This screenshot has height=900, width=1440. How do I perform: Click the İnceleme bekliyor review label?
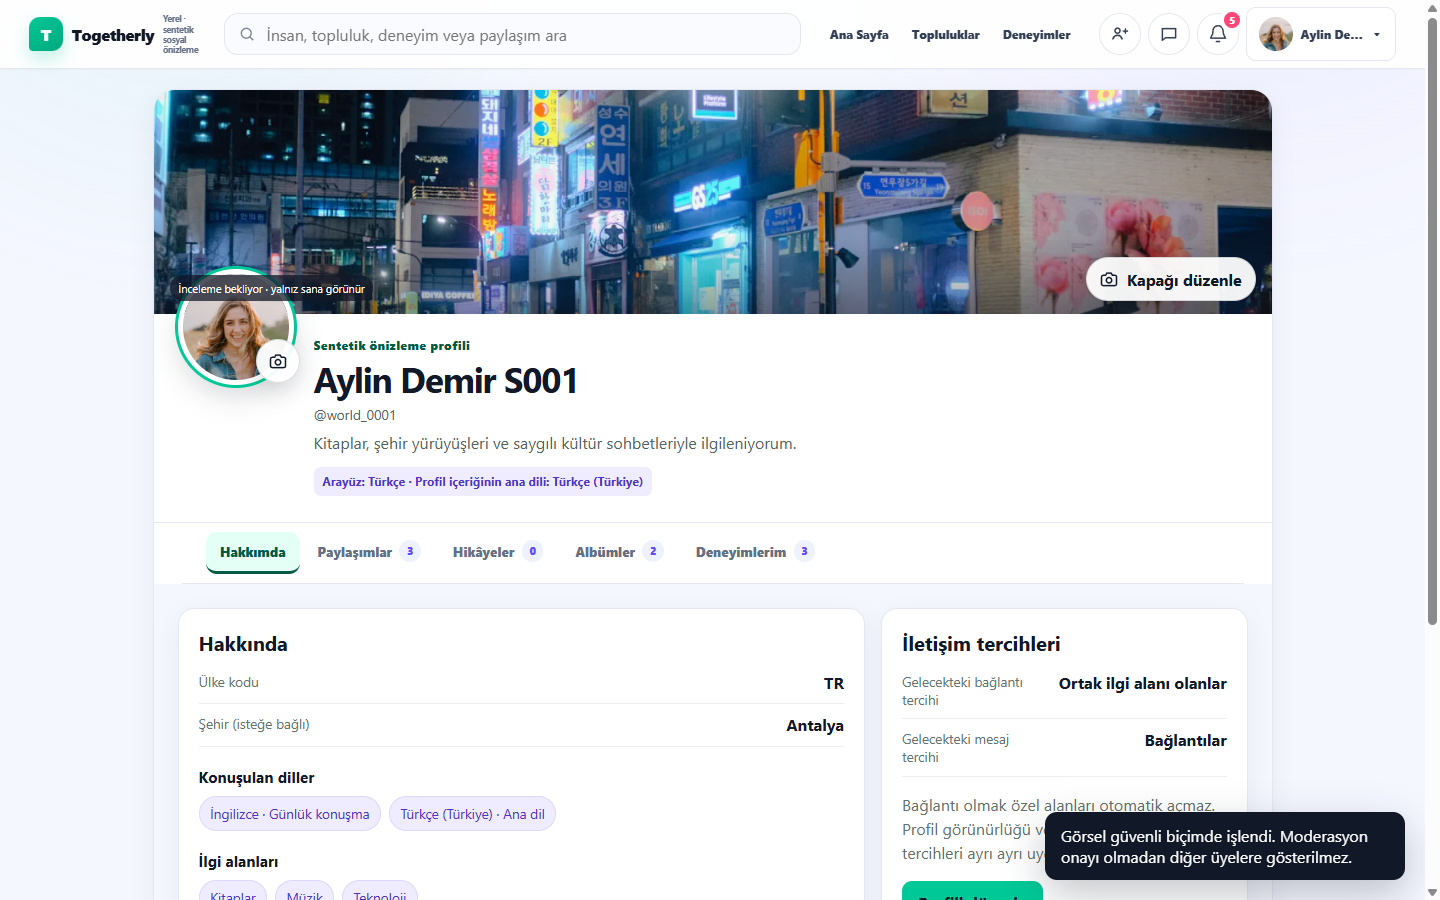click(272, 289)
